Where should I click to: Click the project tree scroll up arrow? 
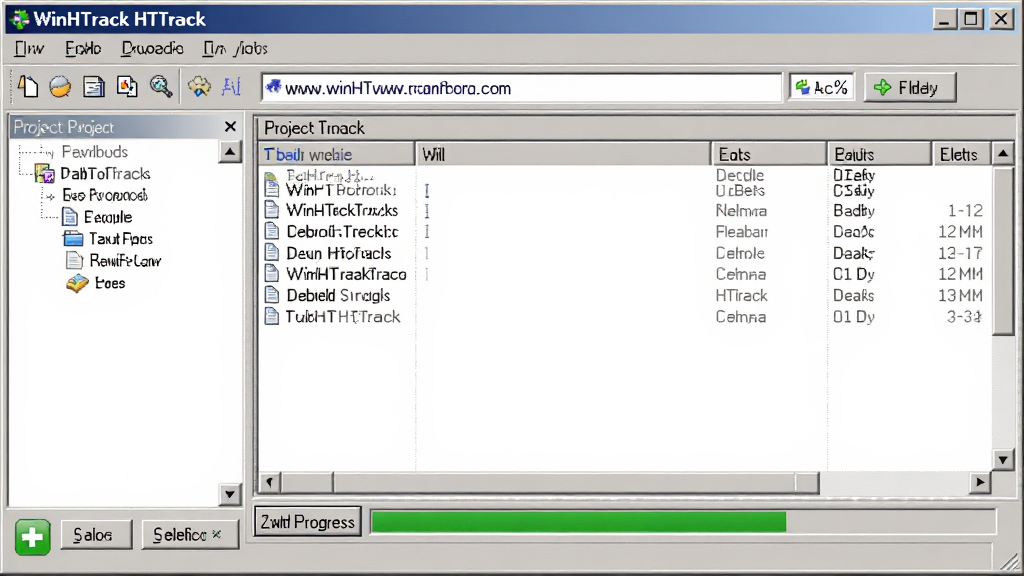tap(230, 152)
